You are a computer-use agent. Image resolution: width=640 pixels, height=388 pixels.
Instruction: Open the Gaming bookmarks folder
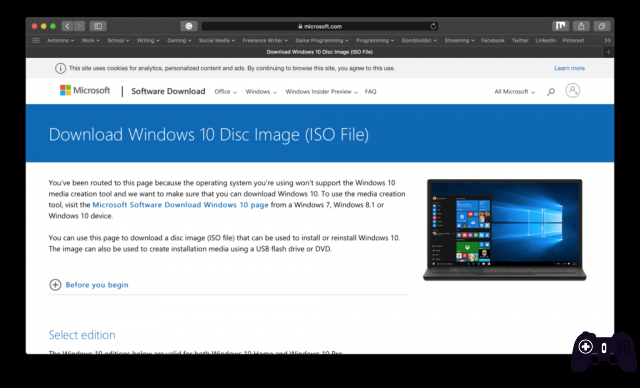point(179,40)
